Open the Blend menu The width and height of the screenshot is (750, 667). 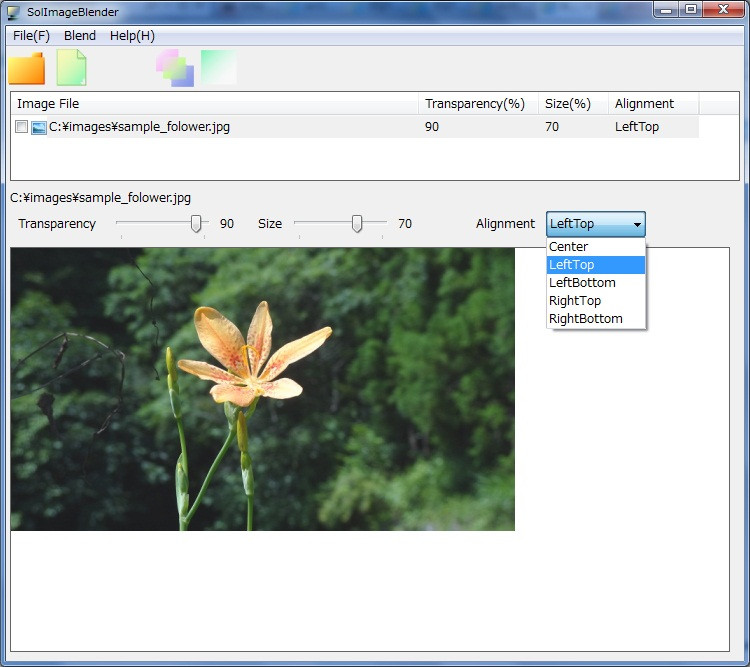80,36
